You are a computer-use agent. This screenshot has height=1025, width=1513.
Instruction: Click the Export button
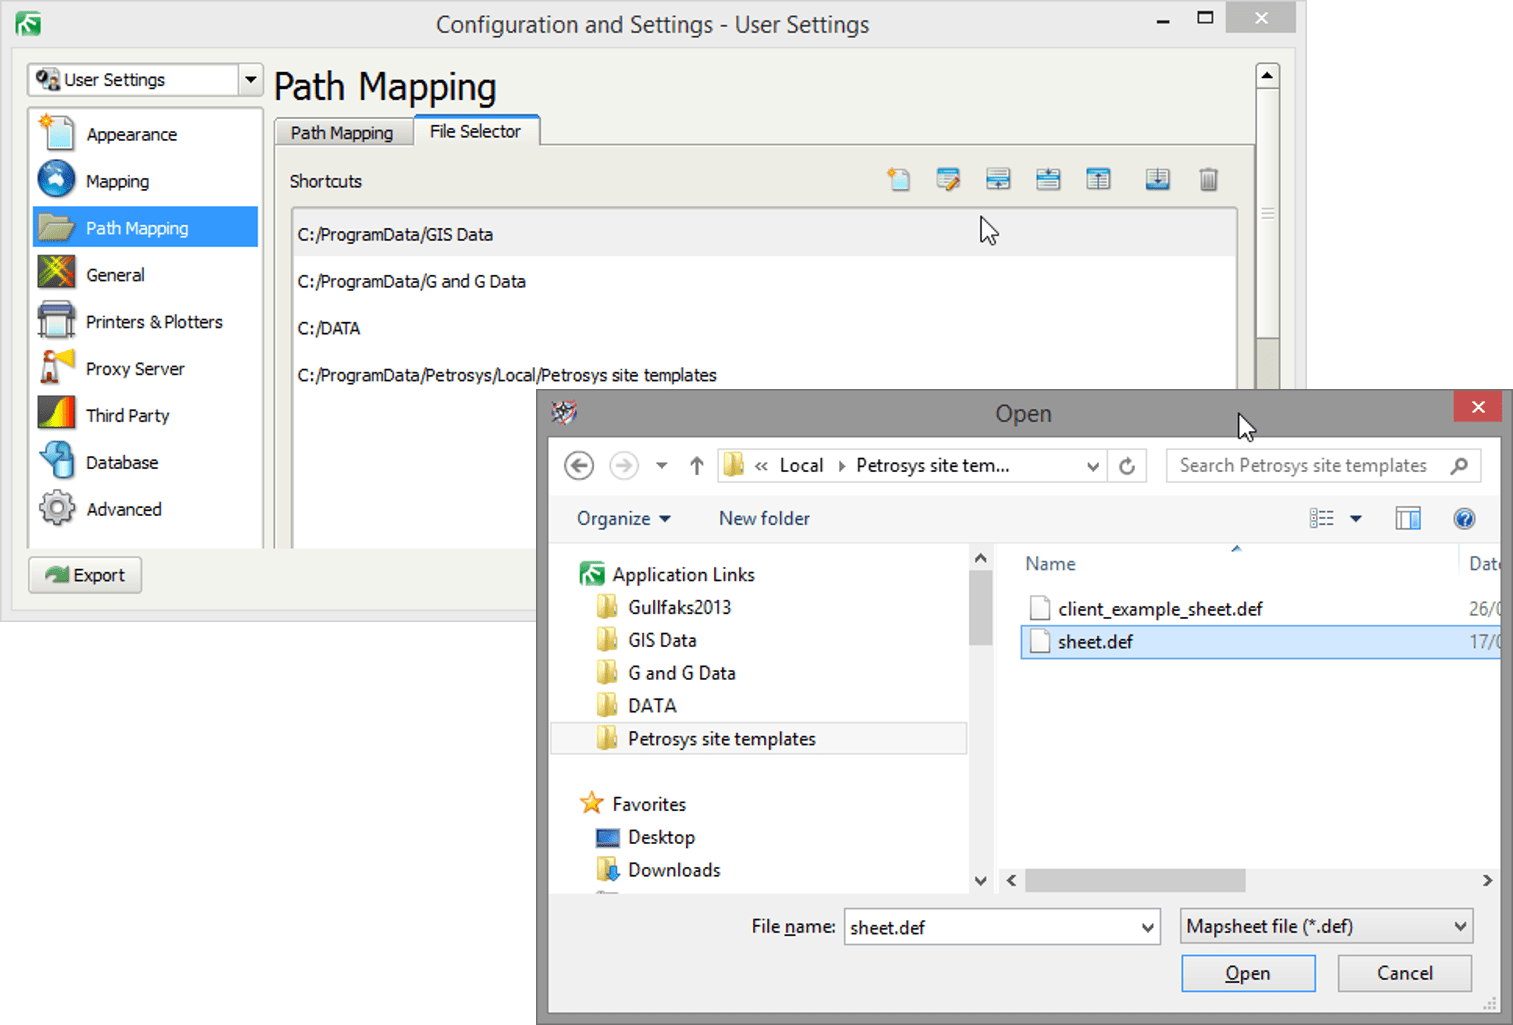[x=85, y=575]
